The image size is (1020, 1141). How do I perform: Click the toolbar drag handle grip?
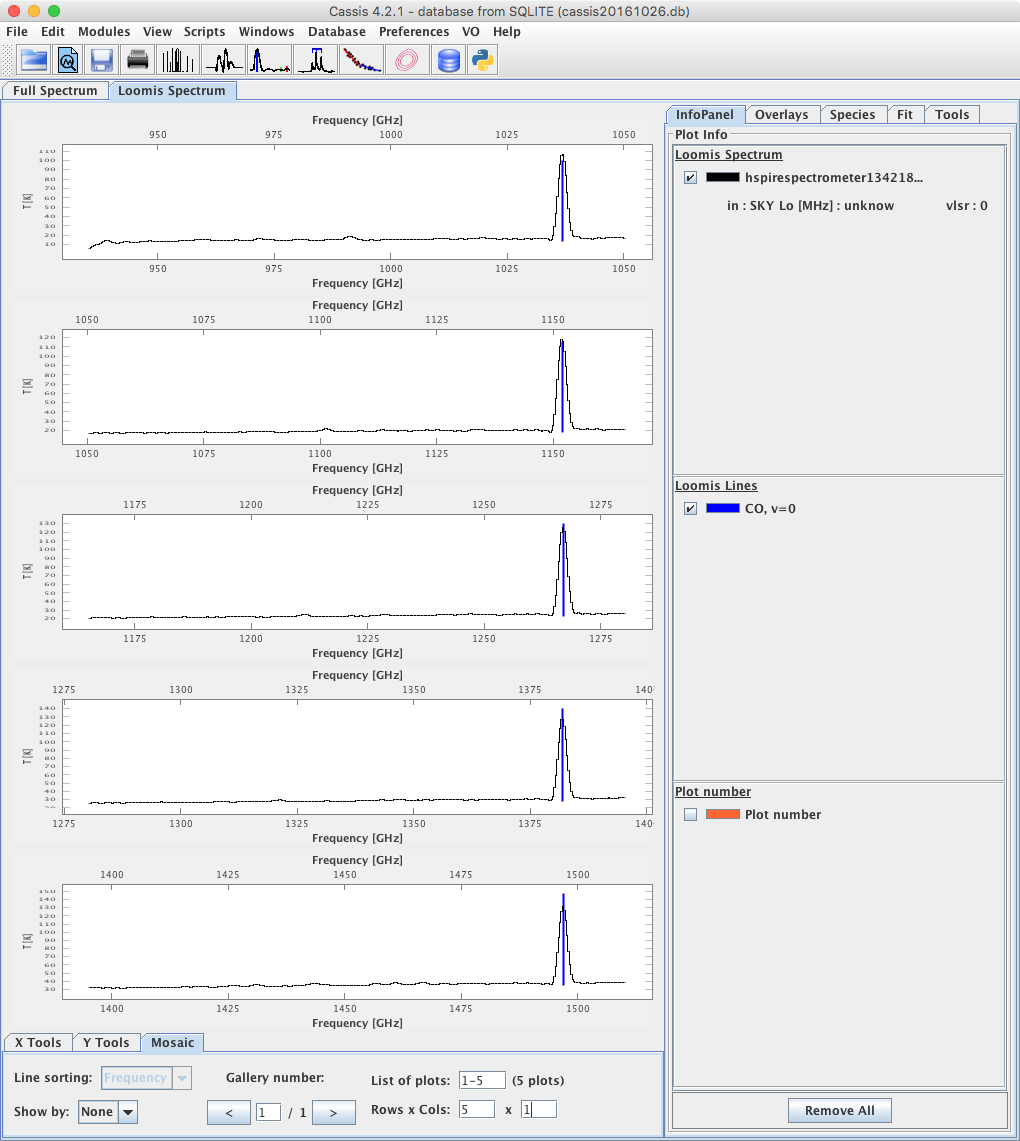coord(9,60)
